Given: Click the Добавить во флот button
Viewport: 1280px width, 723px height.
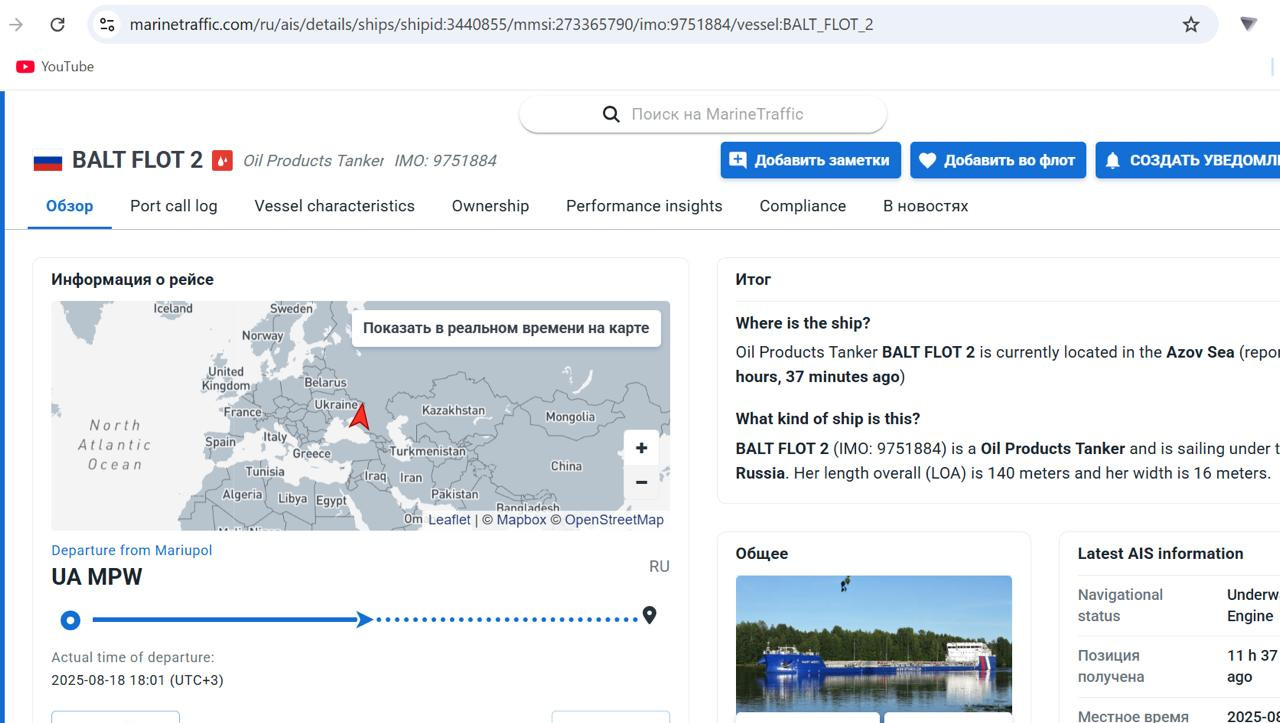Looking at the screenshot, I should tap(998, 160).
